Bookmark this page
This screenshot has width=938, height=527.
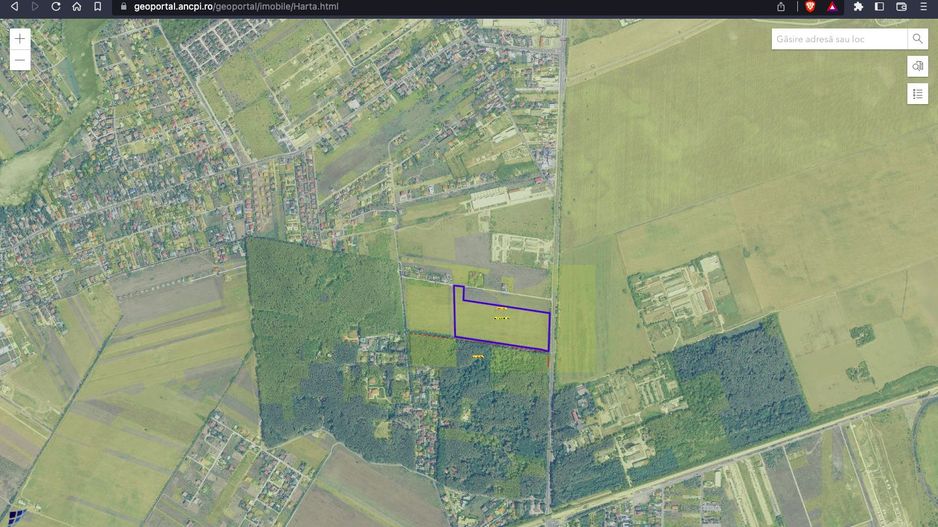(97, 6)
